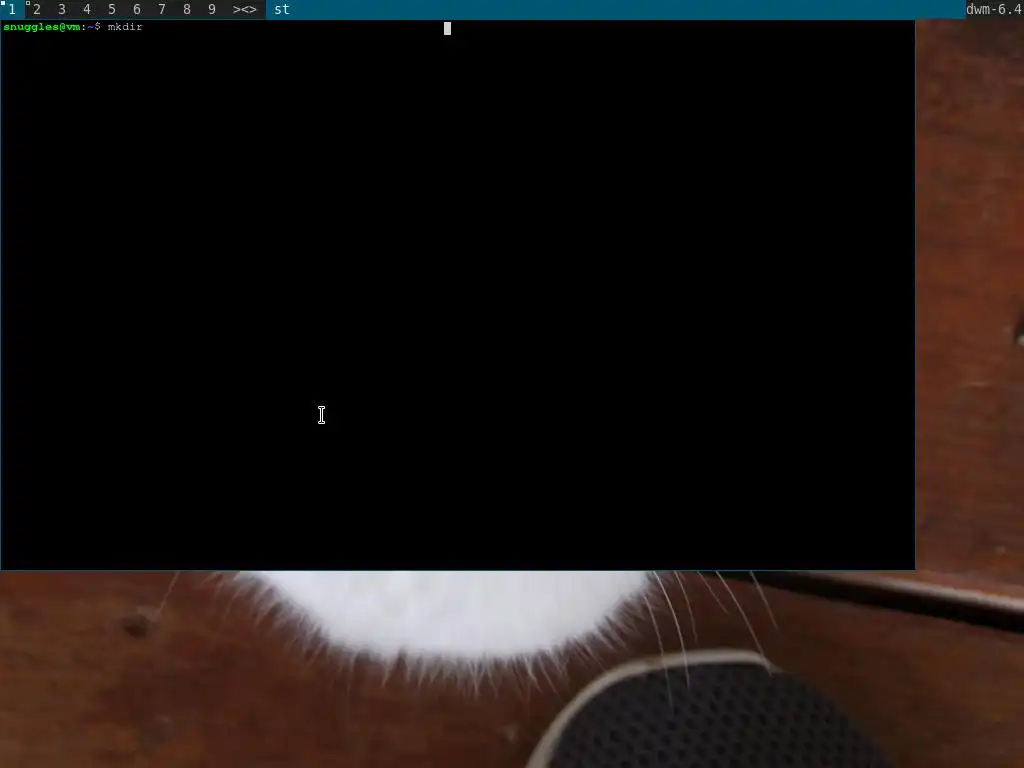Switch to dwm tag 5
1024x768 pixels.
112,9
